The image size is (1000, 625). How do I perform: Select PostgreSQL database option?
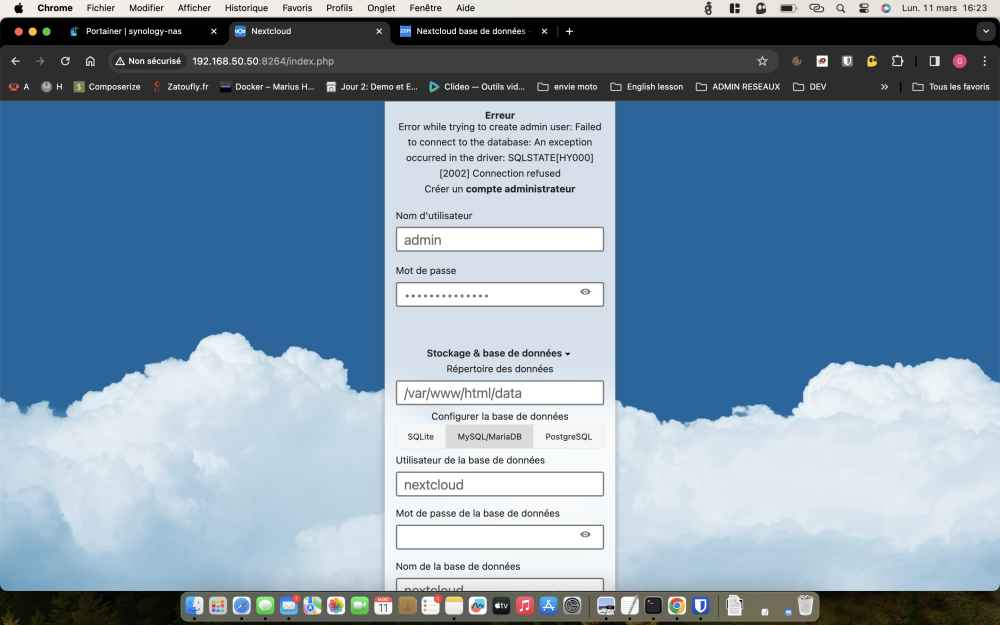pyautogui.click(x=568, y=437)
